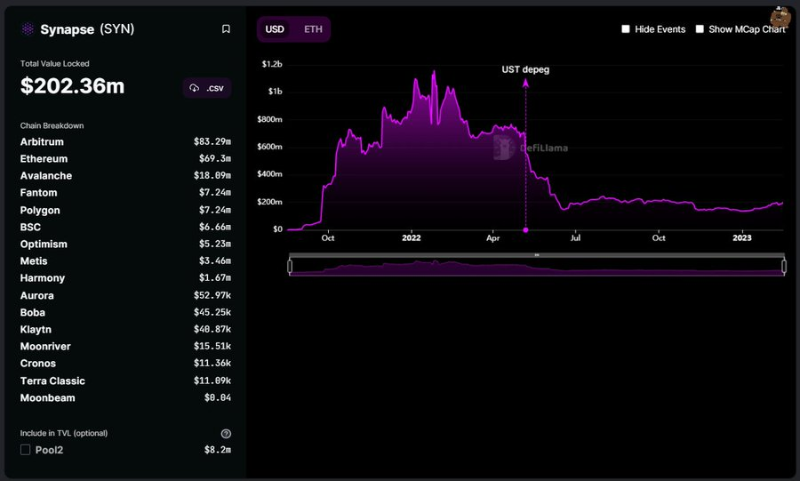The height and width of the screenshot is (481, 800).
Task: Check the Pool2 option box
Action: [26, 450]
